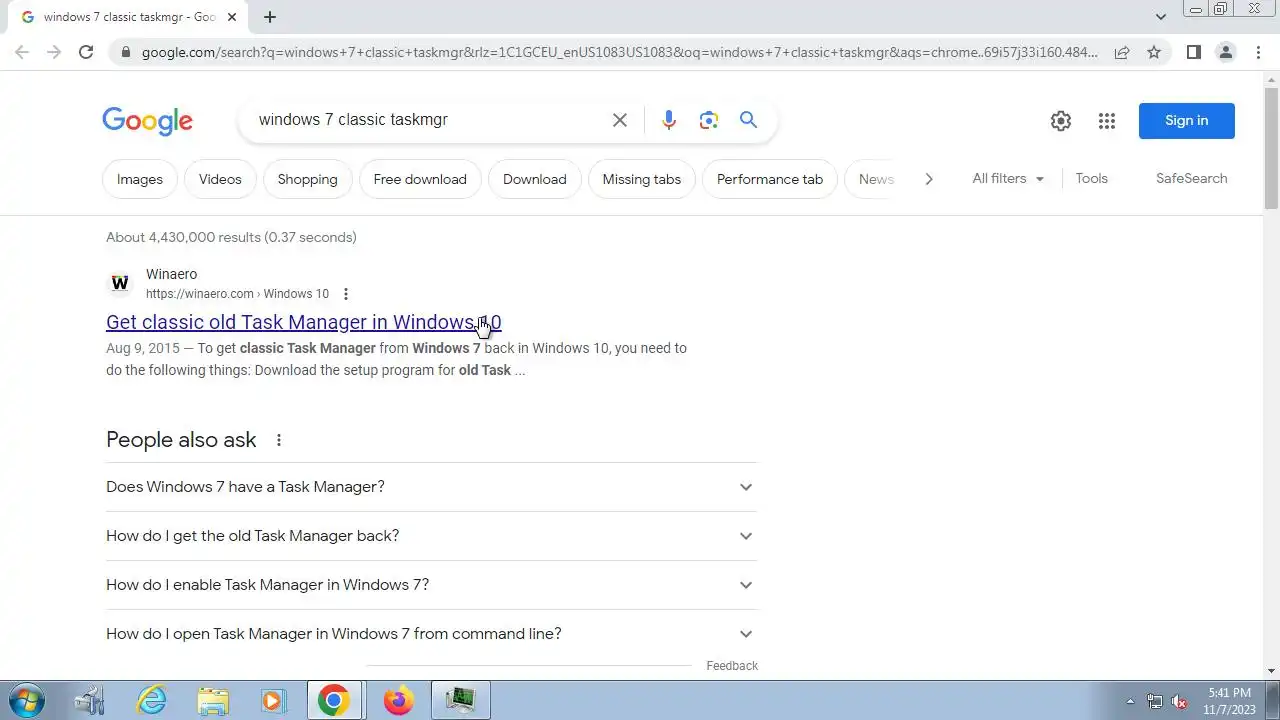
Task: Open Get classic old Task Manager link
Action: 303,322
